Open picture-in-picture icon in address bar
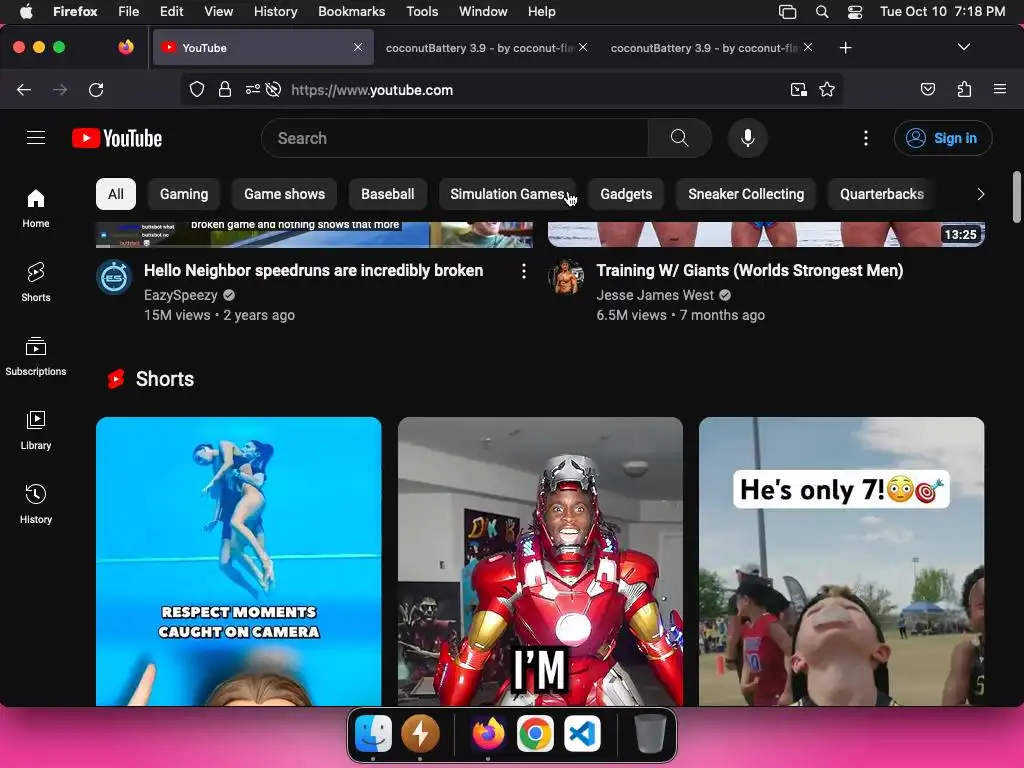Viewport: 1024px width, 768px height. (798, 89)
